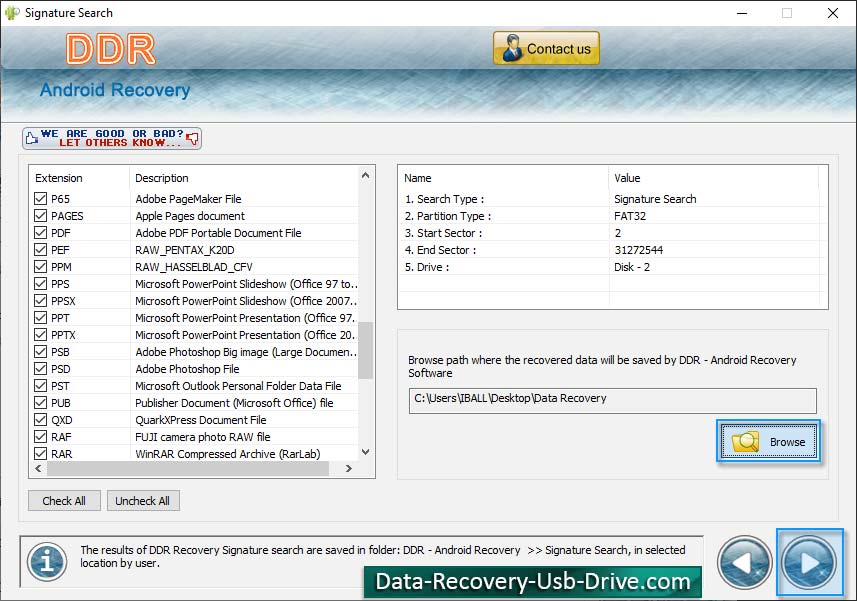Select 'Apple Pages document' description

click(x=190, y=216)
